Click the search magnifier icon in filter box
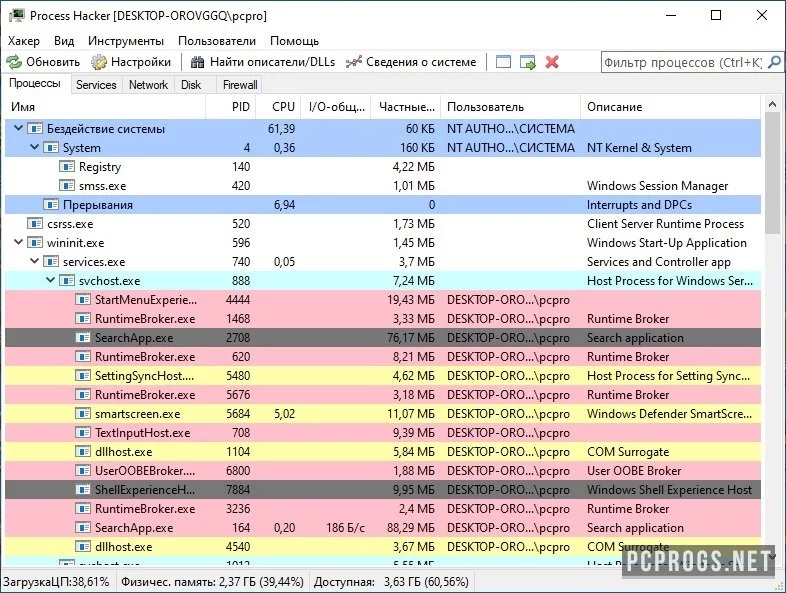Screen dimensions: 786x593 click(x=774, y=62)
